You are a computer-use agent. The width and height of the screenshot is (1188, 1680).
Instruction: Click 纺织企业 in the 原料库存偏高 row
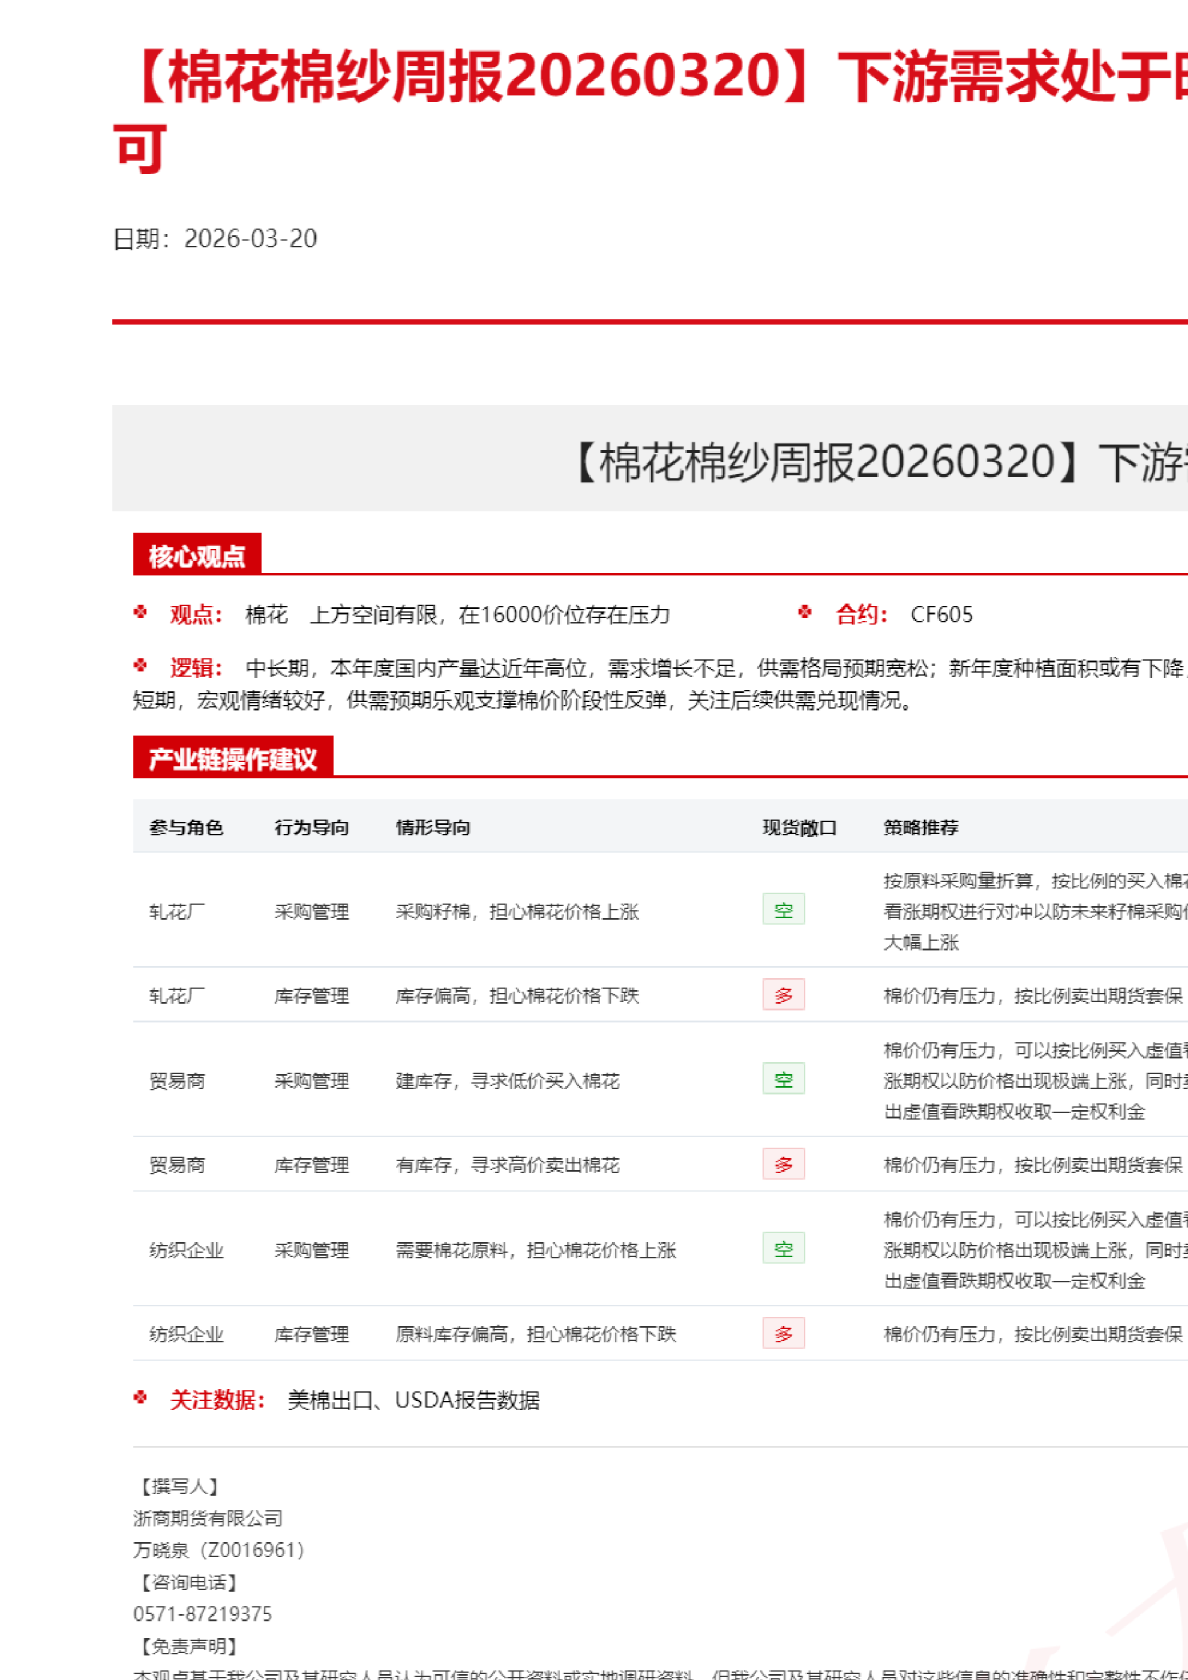[x=186, y=1335]
